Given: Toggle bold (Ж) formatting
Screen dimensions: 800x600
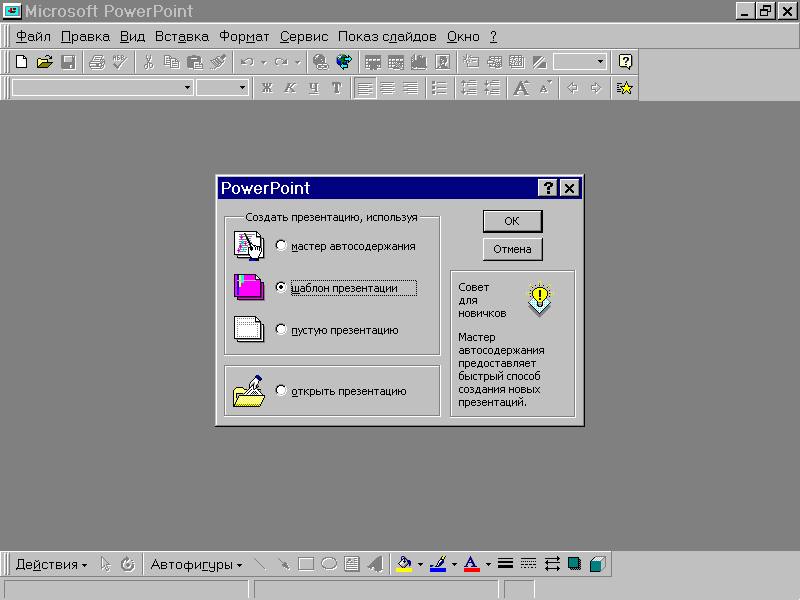Looking at the screenshot, I should pyautogui.click(x=267, y=88).
